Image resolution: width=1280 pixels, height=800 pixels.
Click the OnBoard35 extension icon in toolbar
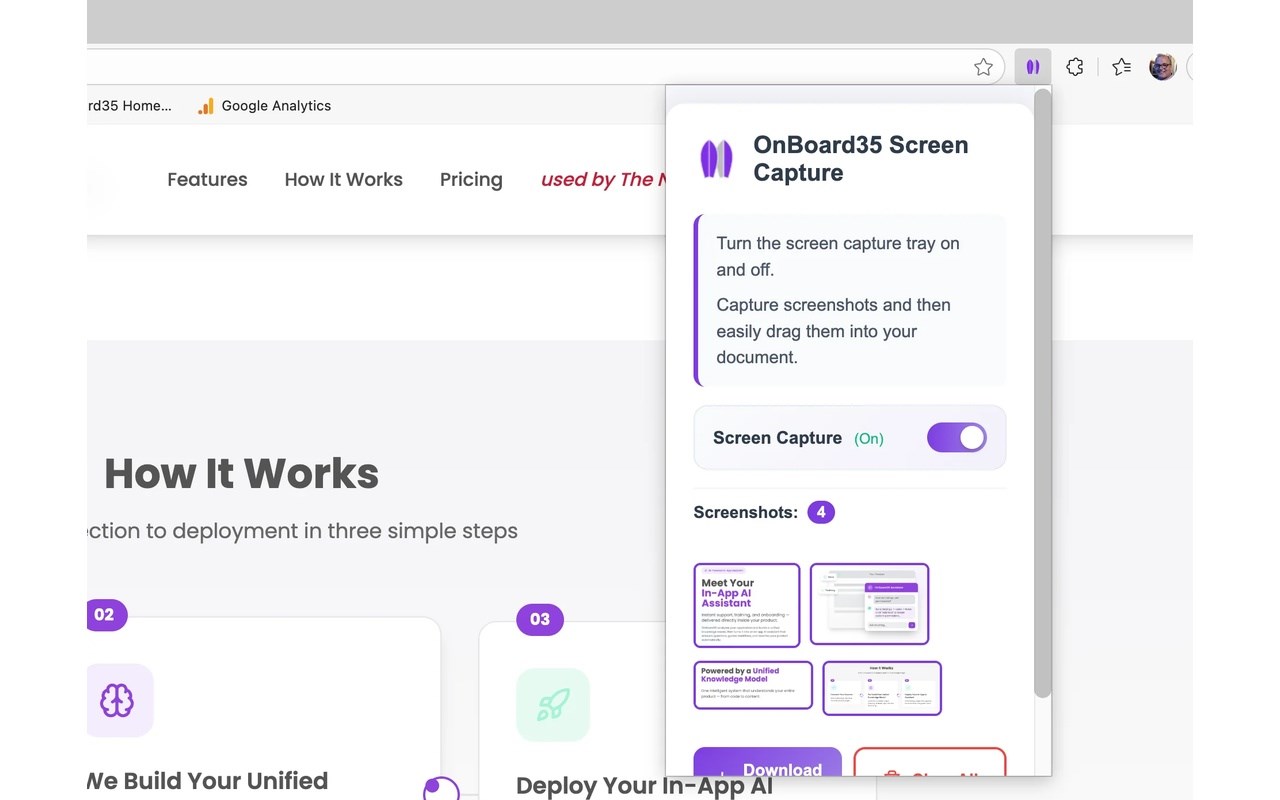coord(1032,67)
